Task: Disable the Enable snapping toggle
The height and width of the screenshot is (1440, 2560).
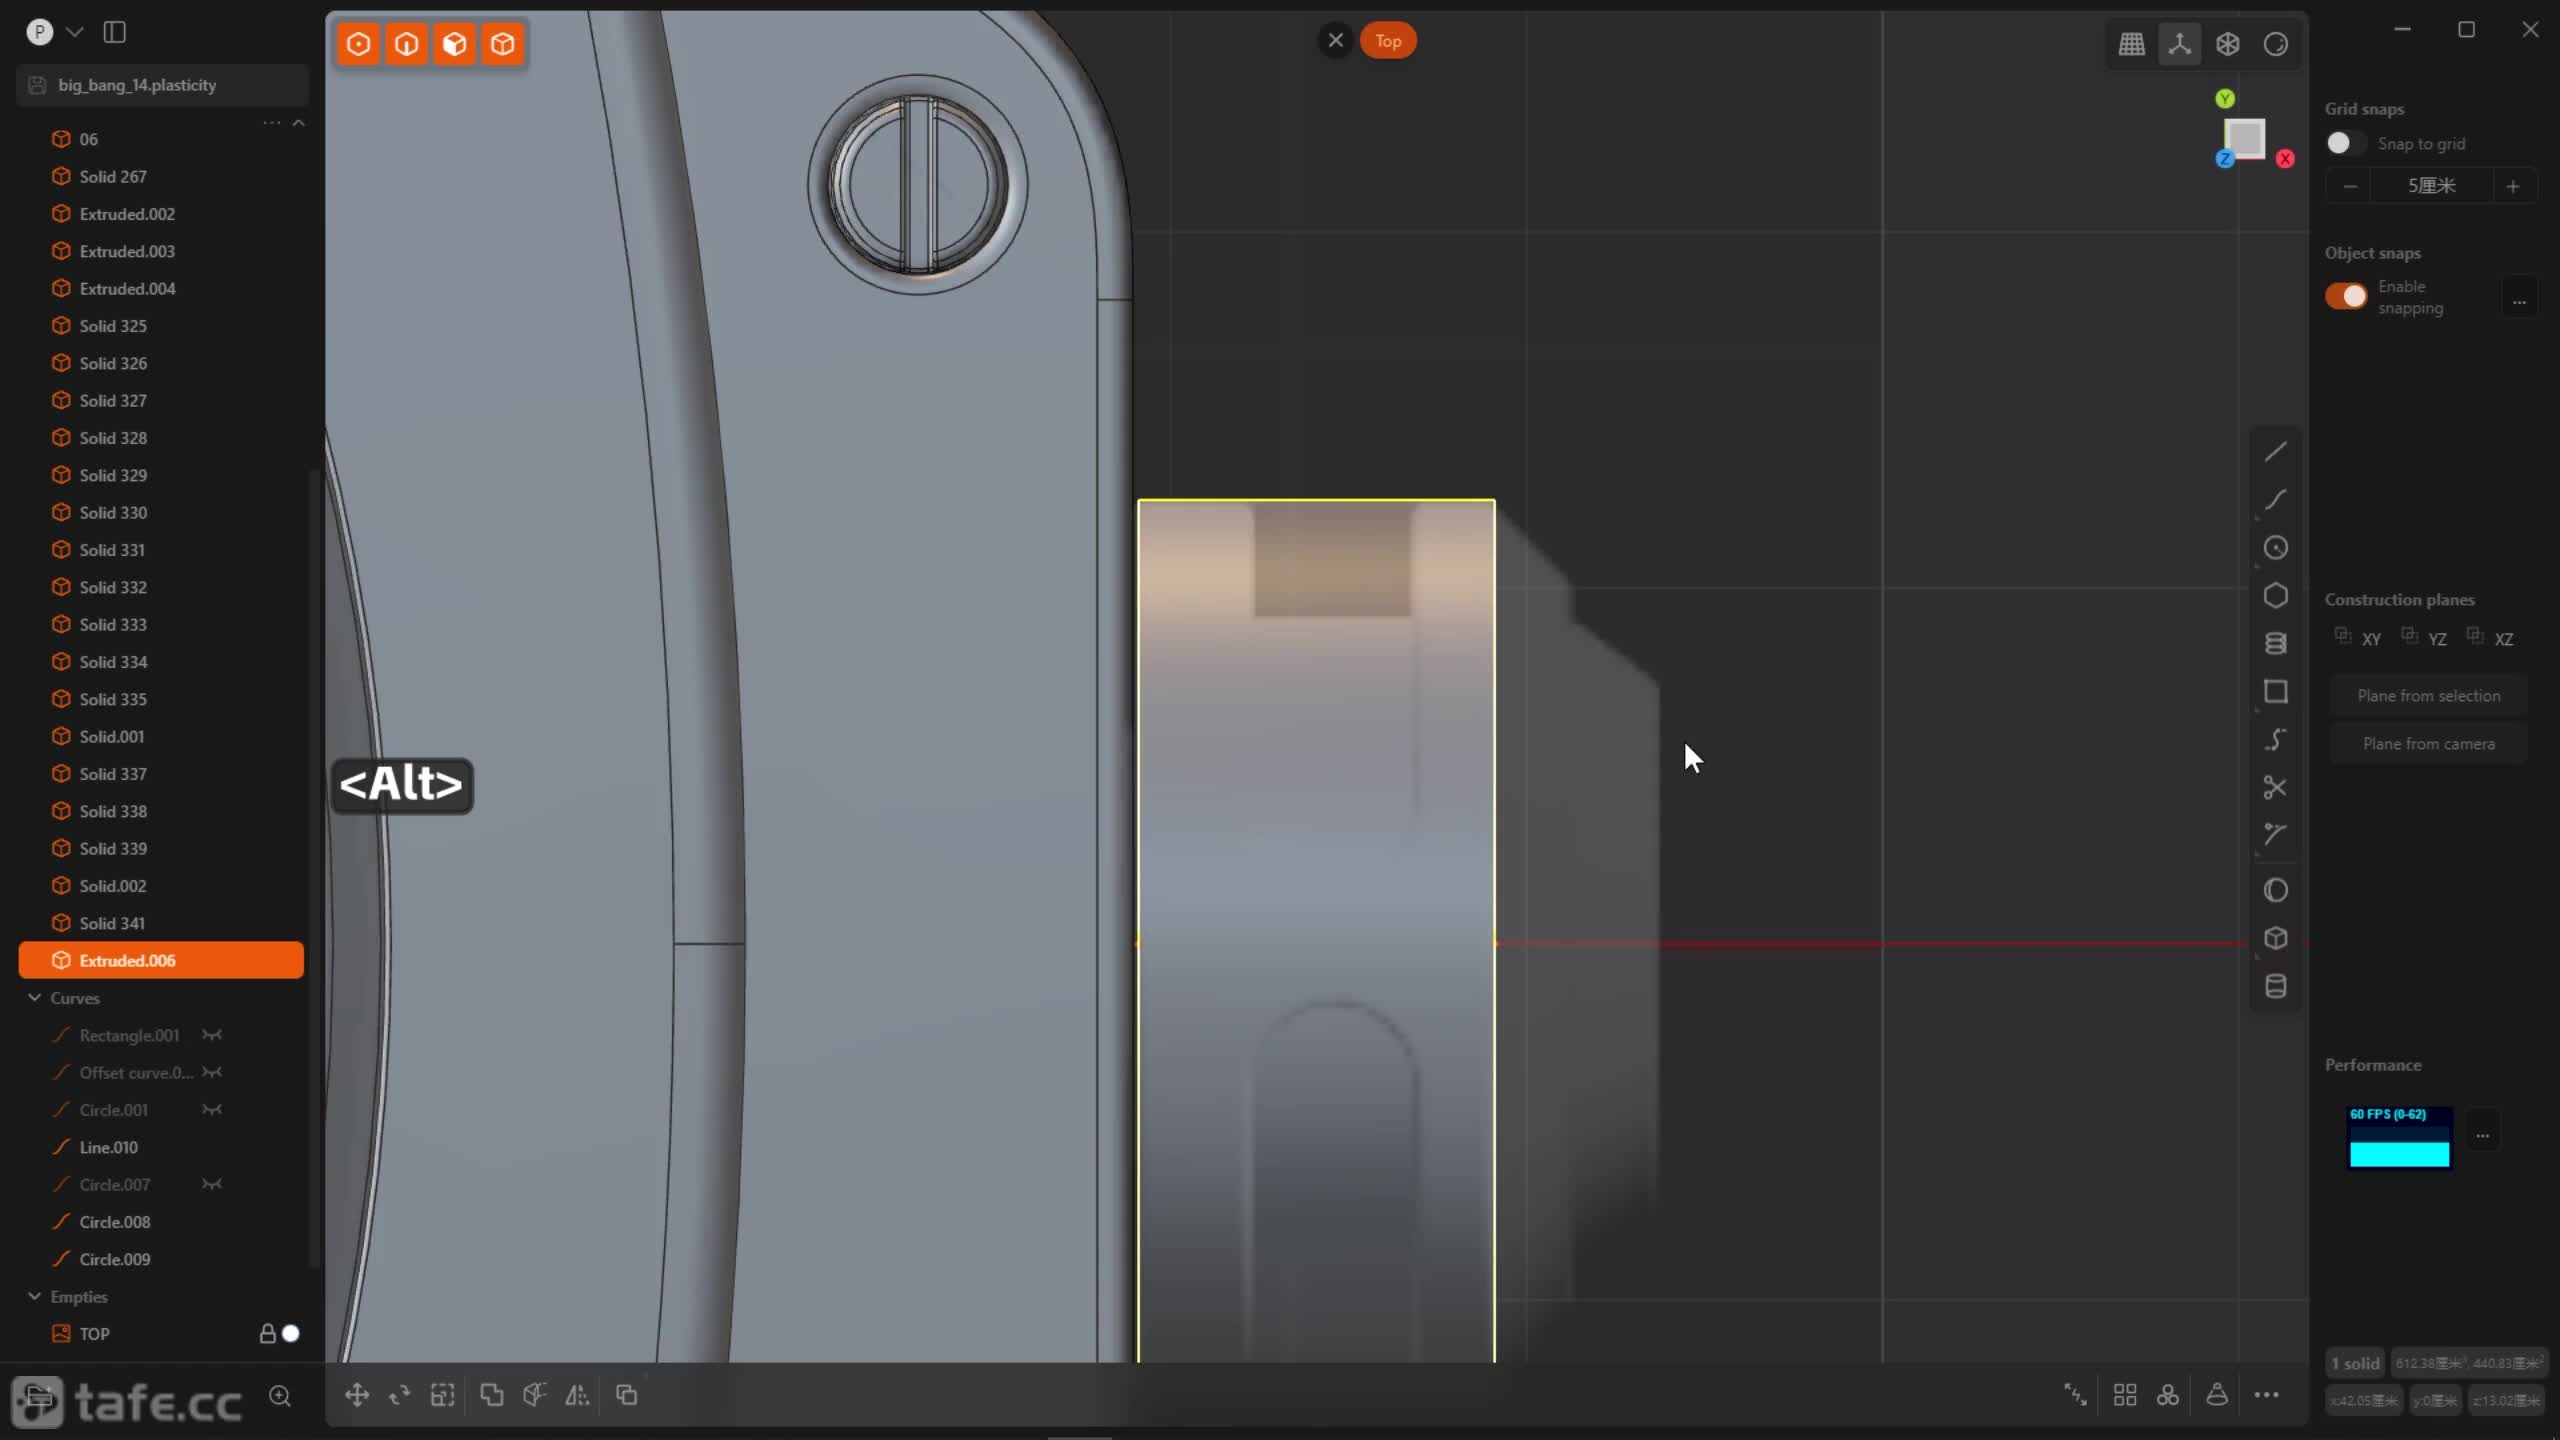Action: point(2345,296)
